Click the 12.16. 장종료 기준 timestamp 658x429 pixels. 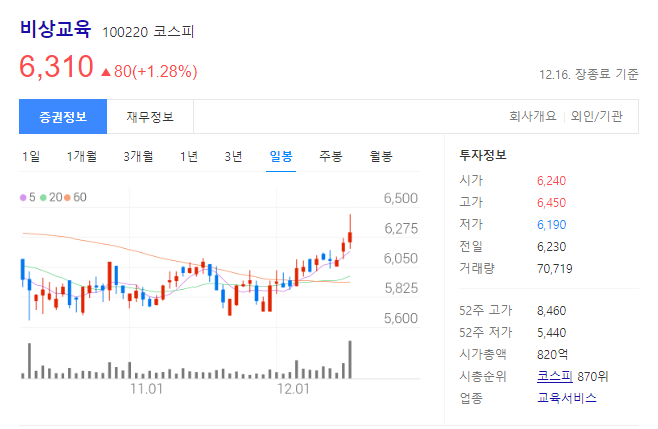589,75
